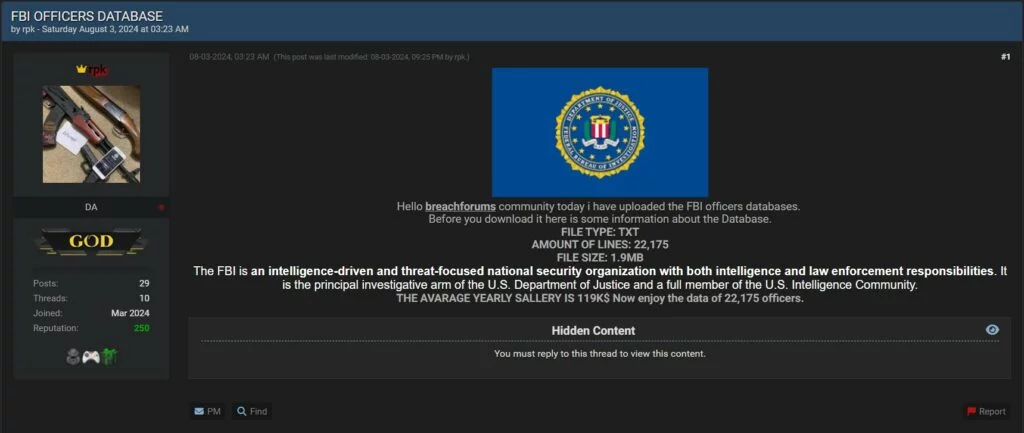Viewport: 1024px width, 433px height.
Task: Click the red flag Report icon
Action: click(972, 411)
